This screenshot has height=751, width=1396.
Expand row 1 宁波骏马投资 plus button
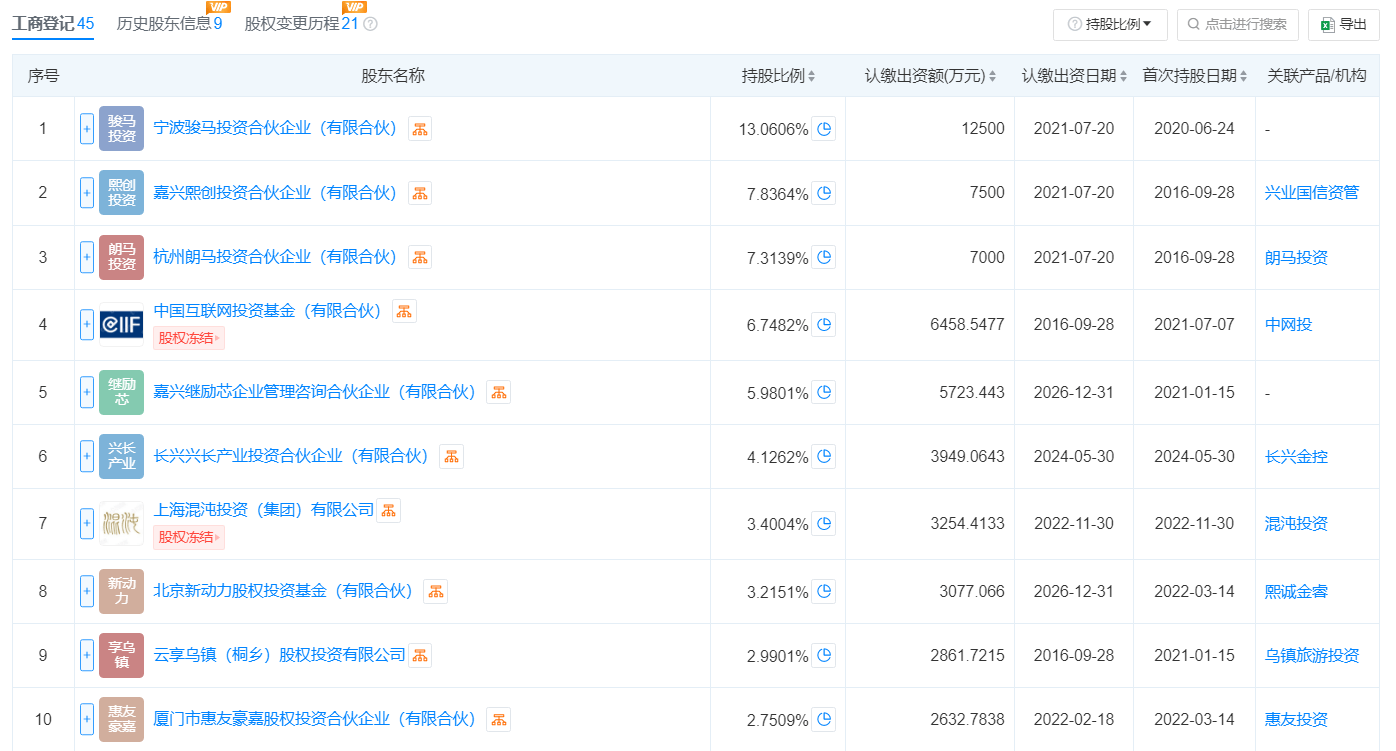pos(87,129)
